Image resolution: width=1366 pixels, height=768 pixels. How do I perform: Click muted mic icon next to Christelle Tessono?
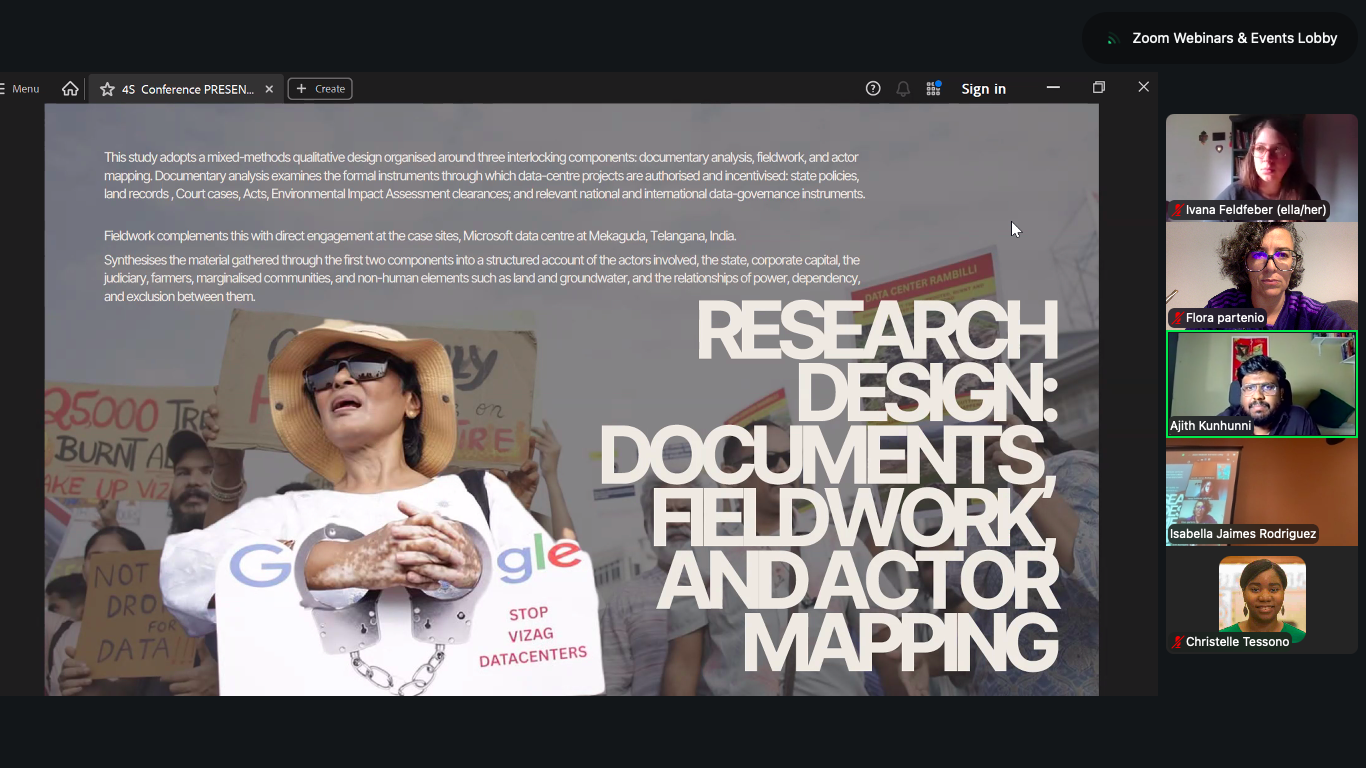coord(1178,642)
